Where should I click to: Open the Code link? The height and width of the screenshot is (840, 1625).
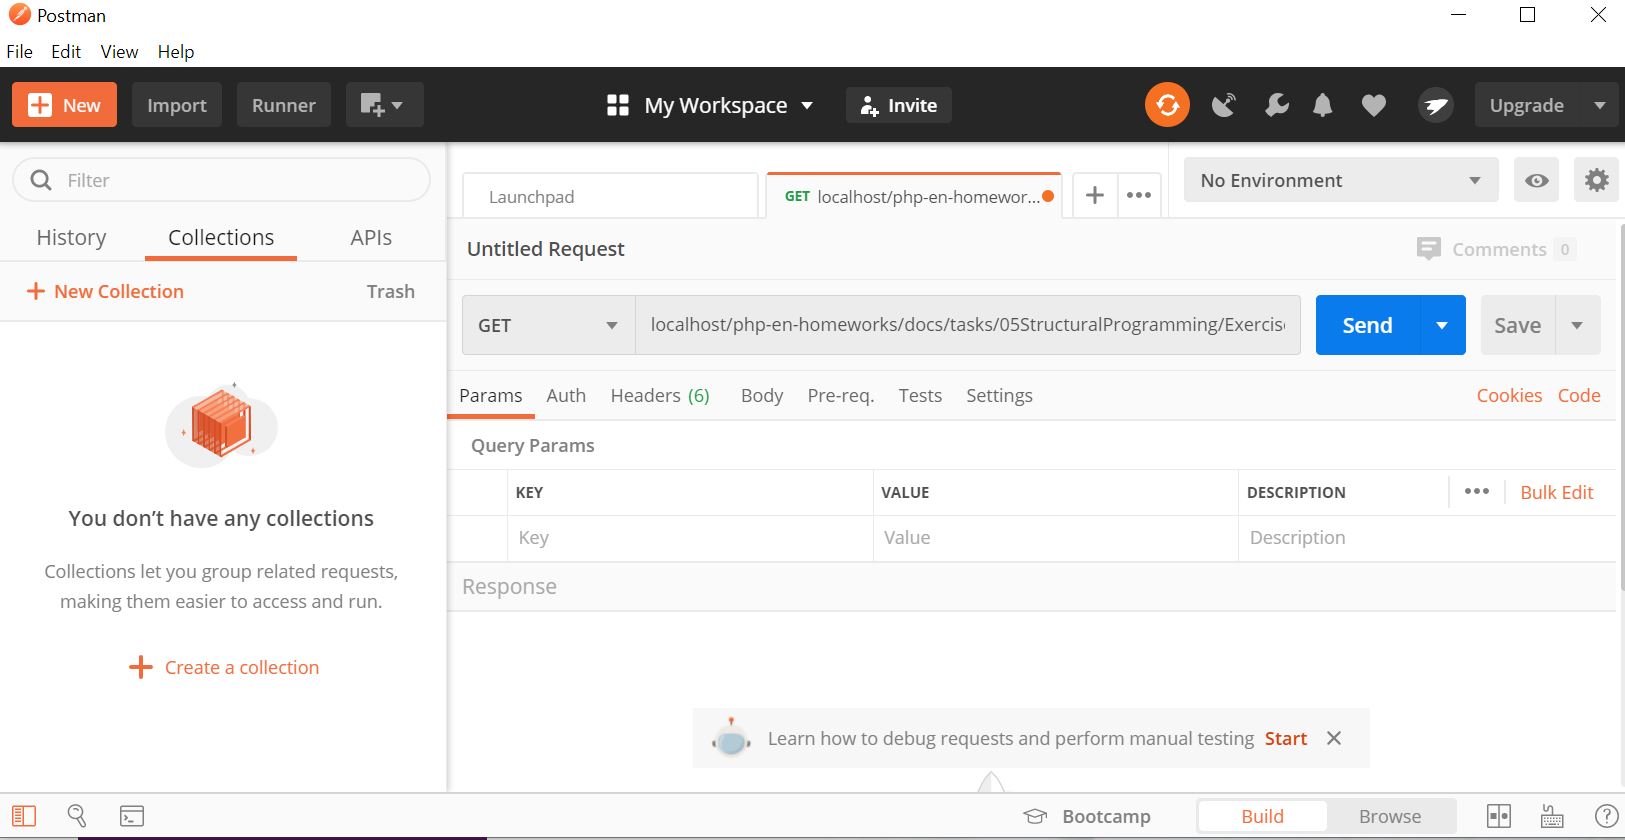pyautogui.click(x=1579, y=396)
